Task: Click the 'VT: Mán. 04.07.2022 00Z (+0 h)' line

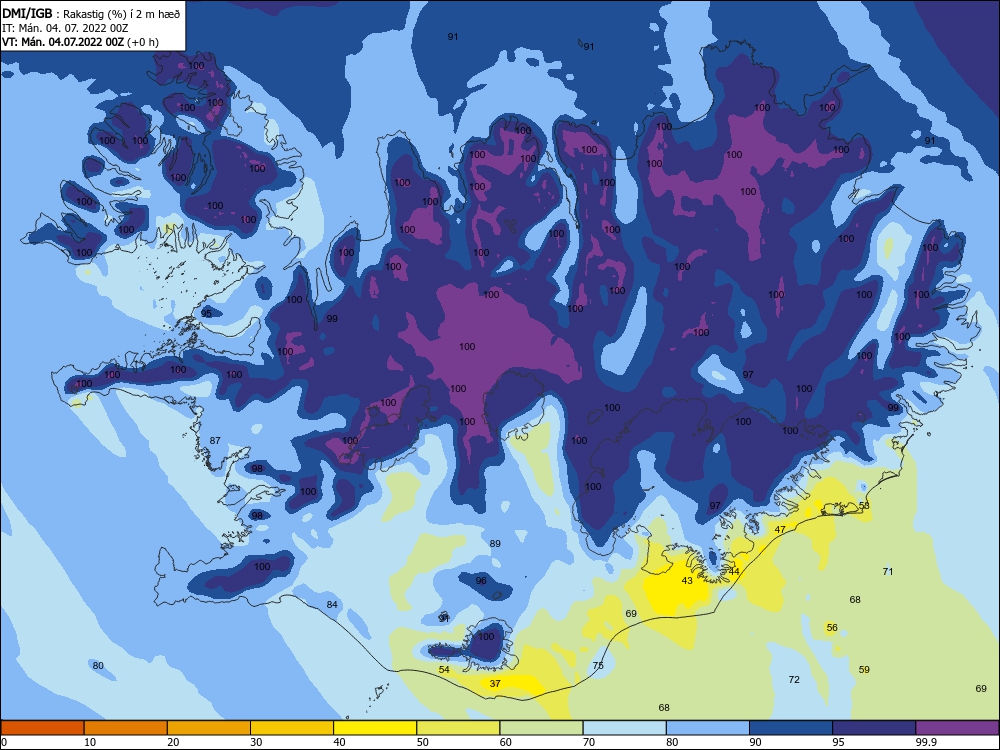Action: point(80,42)
